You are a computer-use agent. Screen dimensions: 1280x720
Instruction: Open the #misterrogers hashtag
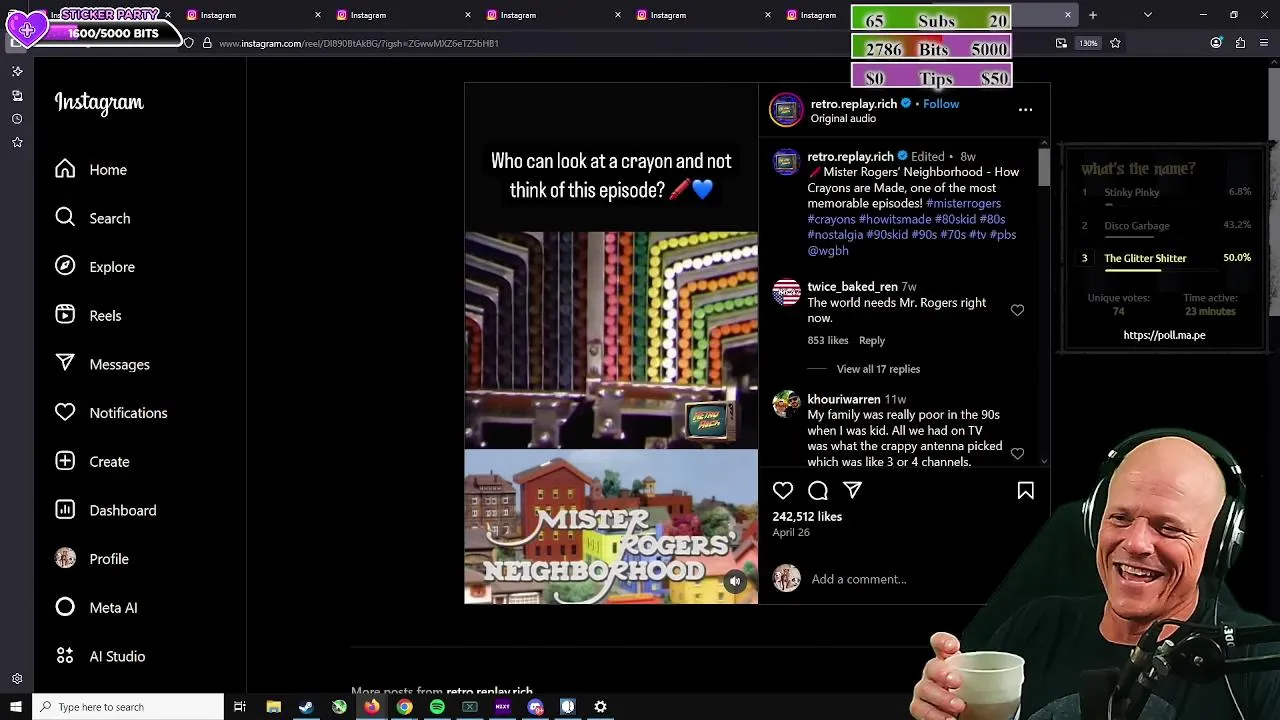(x=963, y=203)
